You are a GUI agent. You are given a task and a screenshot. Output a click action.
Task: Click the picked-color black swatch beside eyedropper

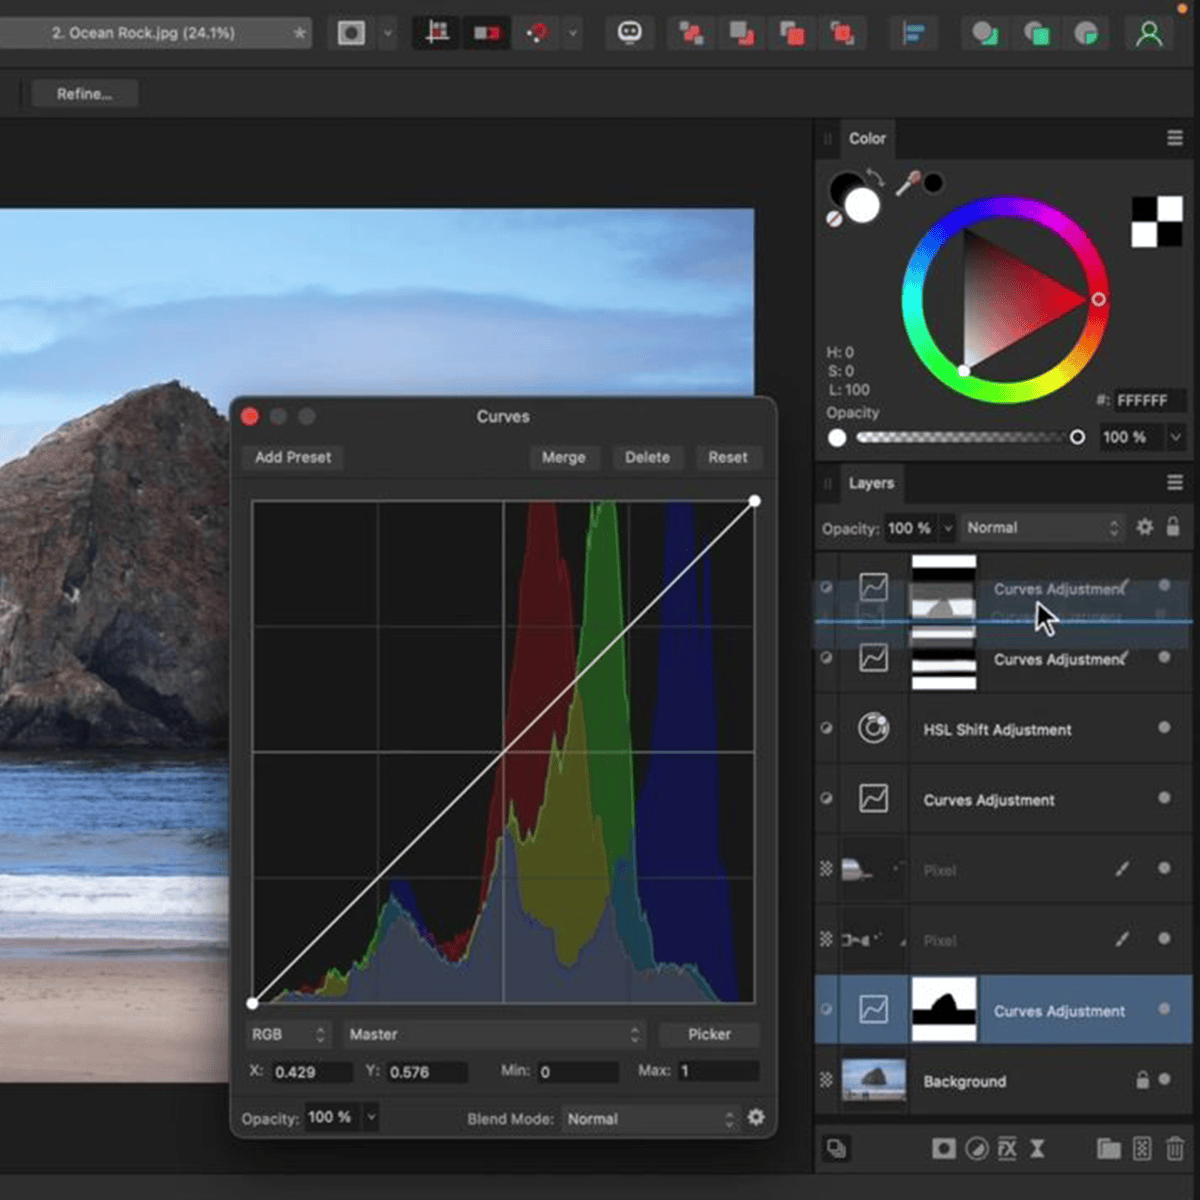coord(933,183)
